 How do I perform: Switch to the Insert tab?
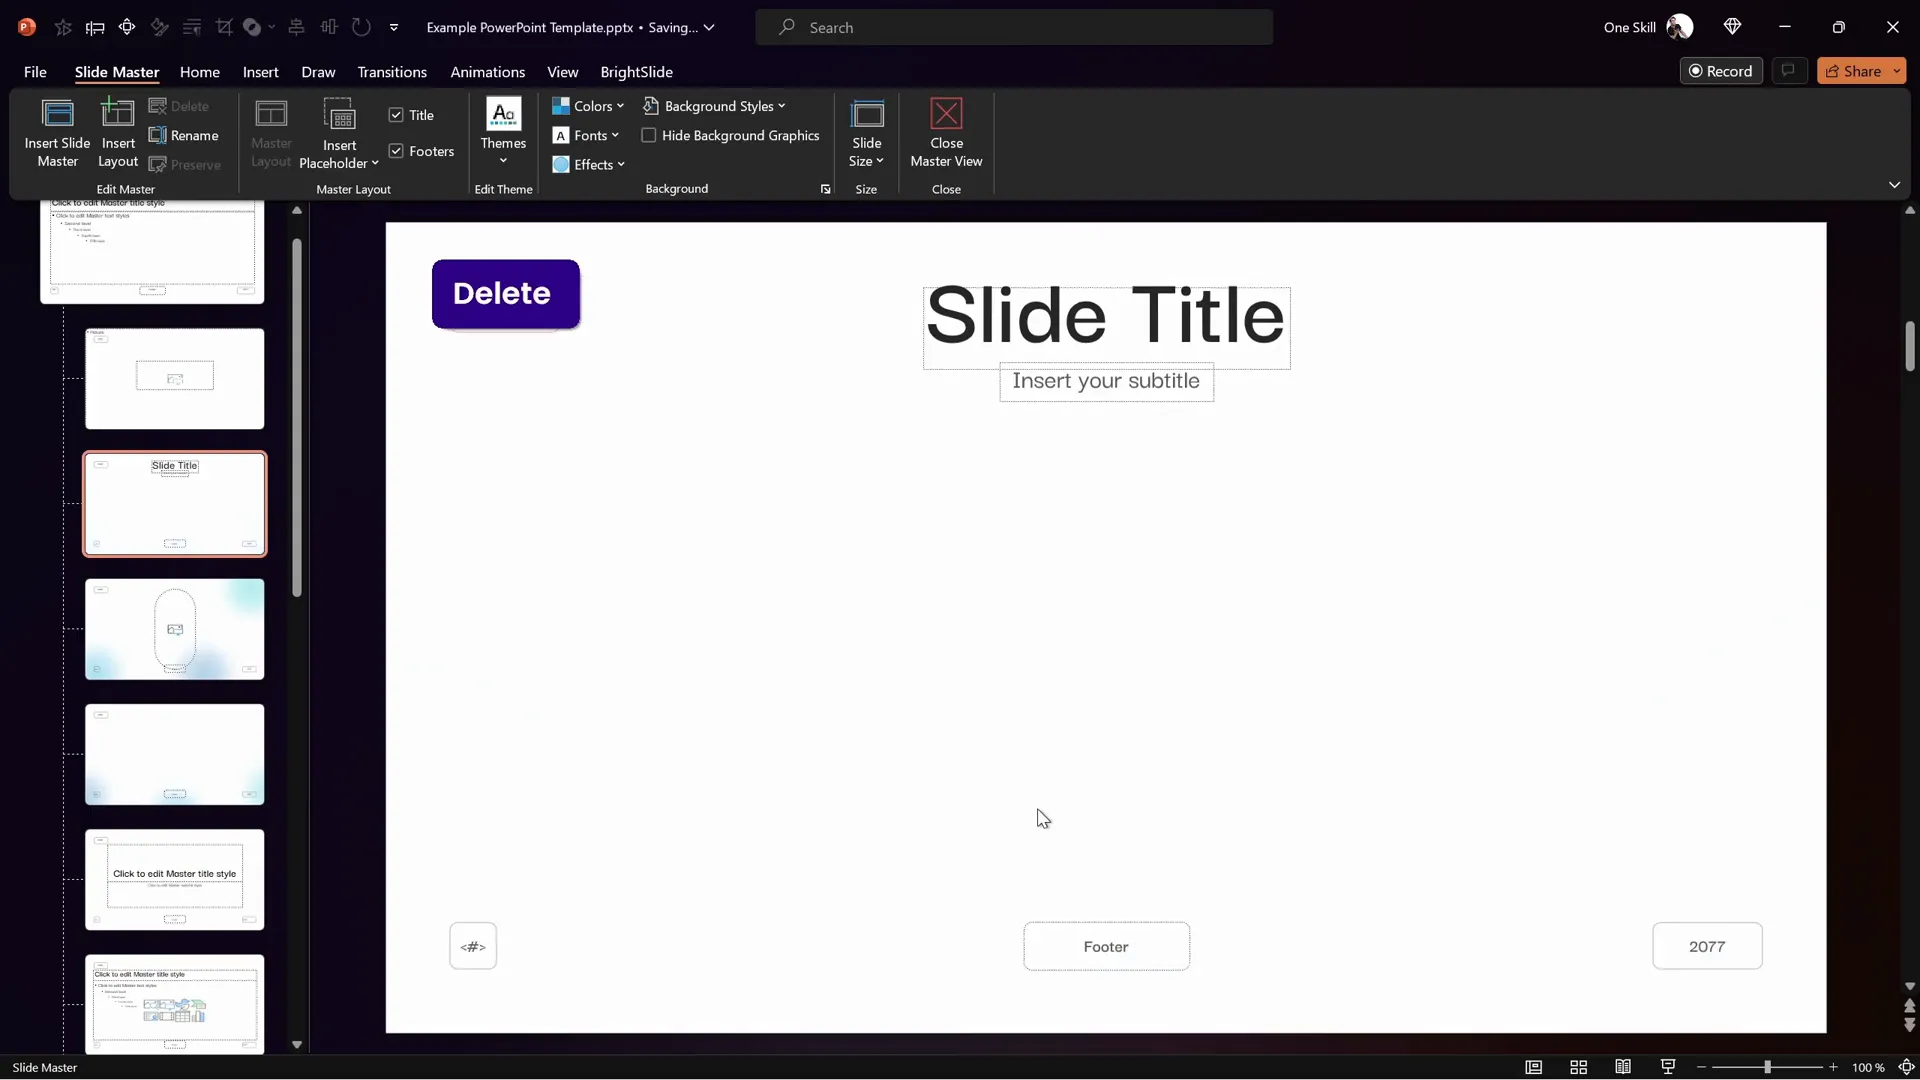260,72
